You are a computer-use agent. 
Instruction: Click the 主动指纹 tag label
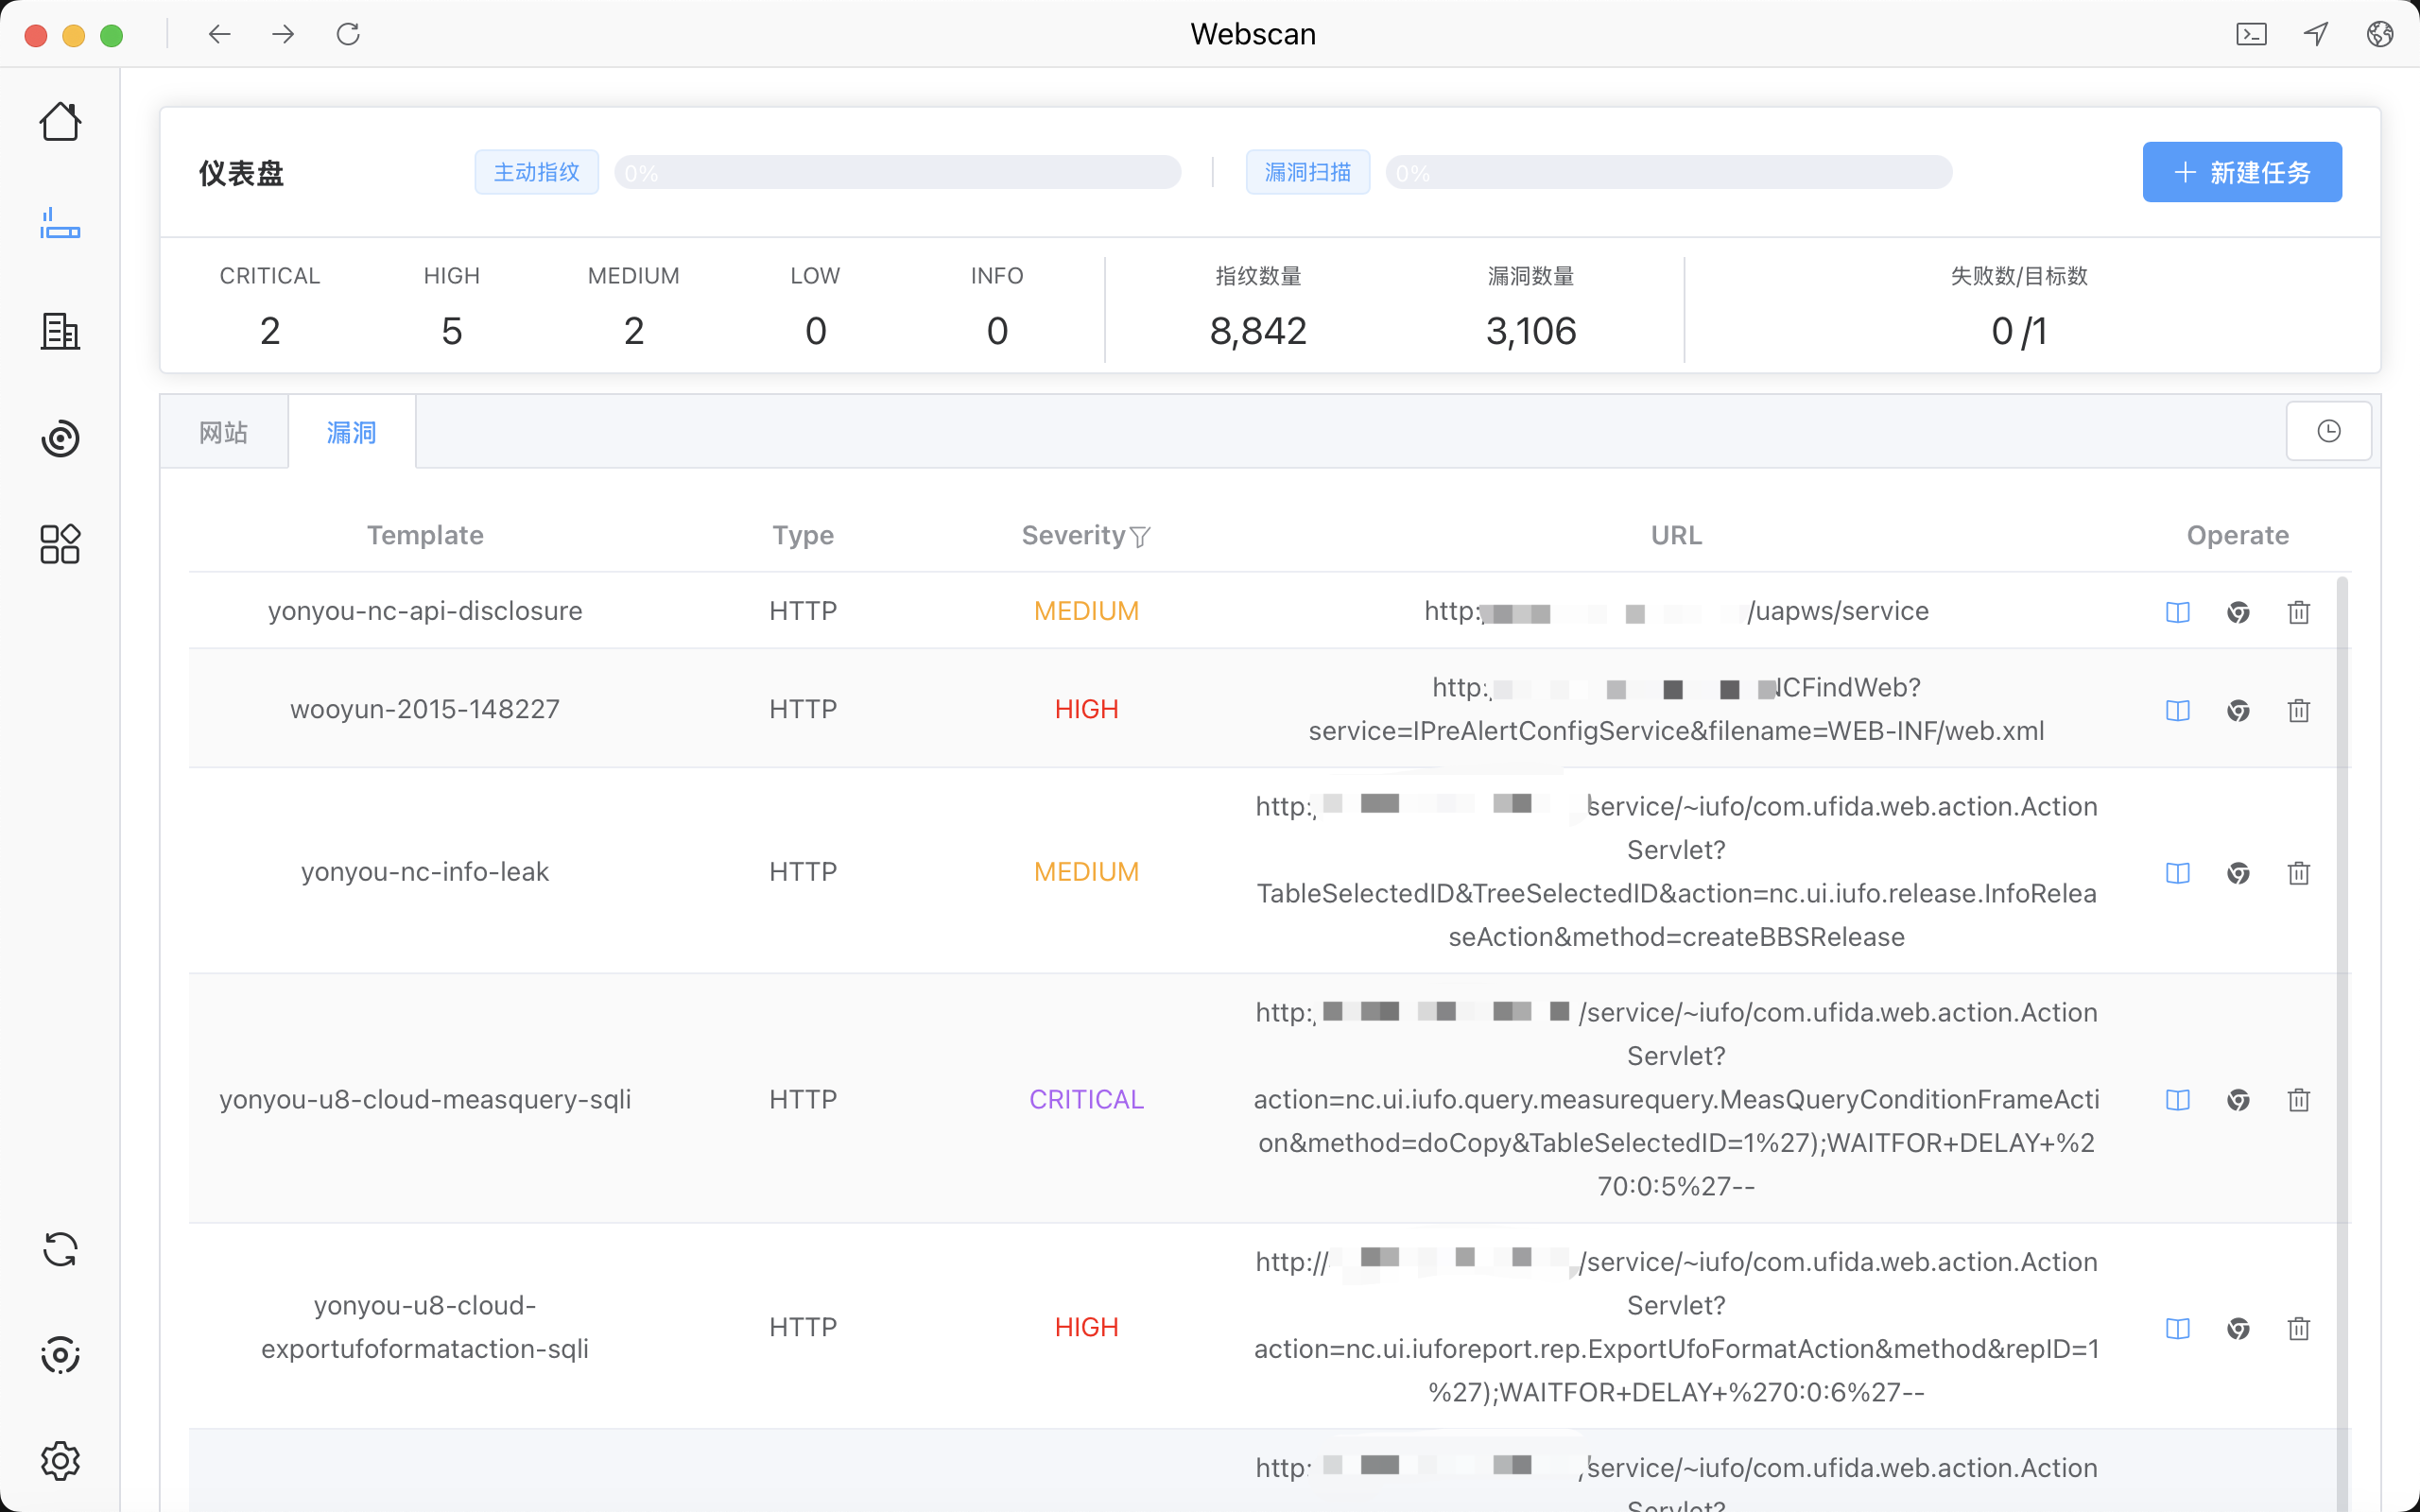pyautogui.click(x=536, y=172)
